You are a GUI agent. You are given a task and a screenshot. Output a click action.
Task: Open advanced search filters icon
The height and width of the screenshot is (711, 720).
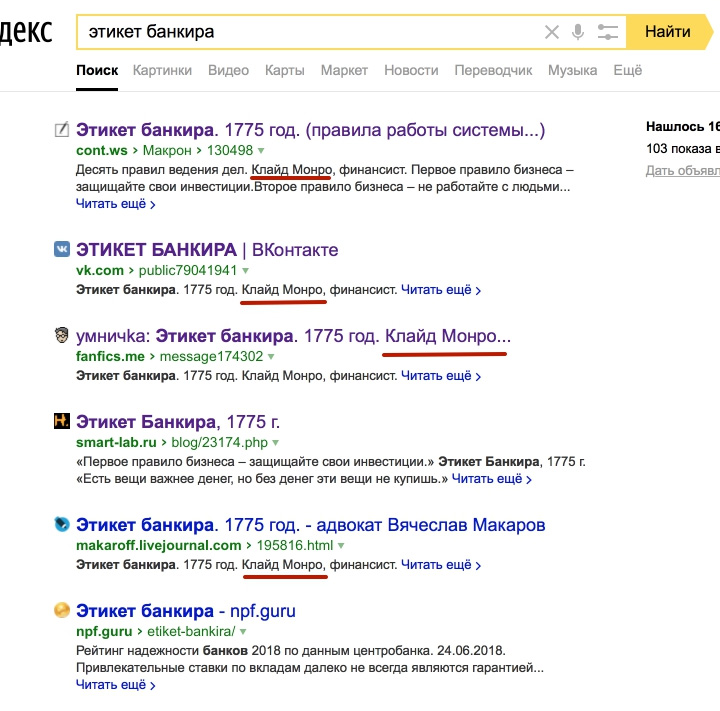click(608, 32)
